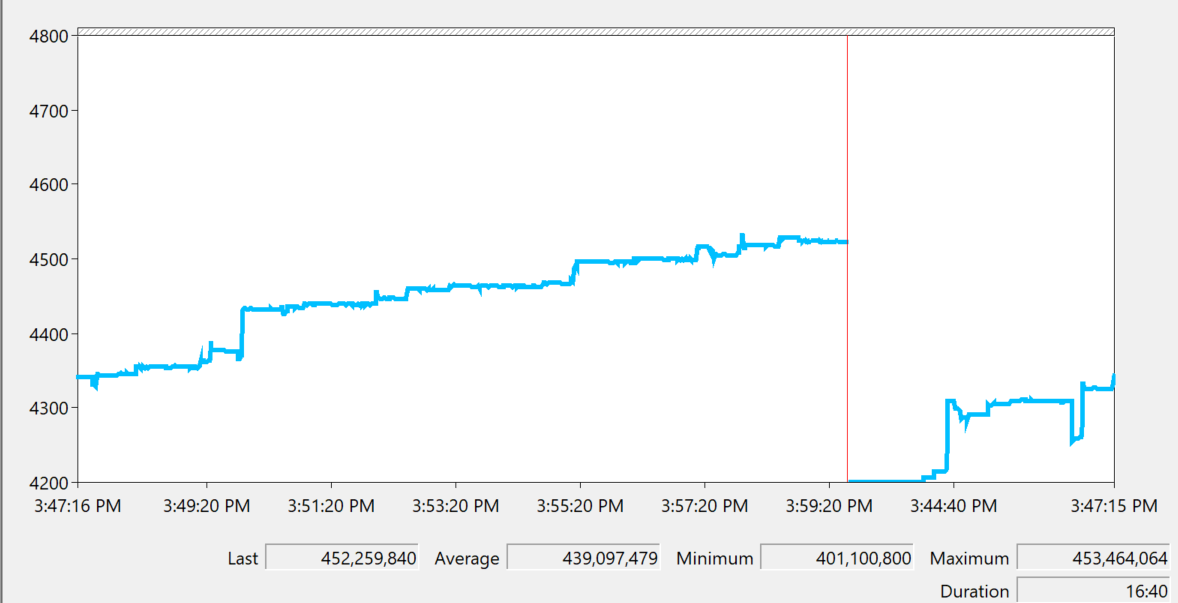The image size is (1178, 603).
Task: Click the Duration field showing 16:40
Action: tap(1092, 592)
